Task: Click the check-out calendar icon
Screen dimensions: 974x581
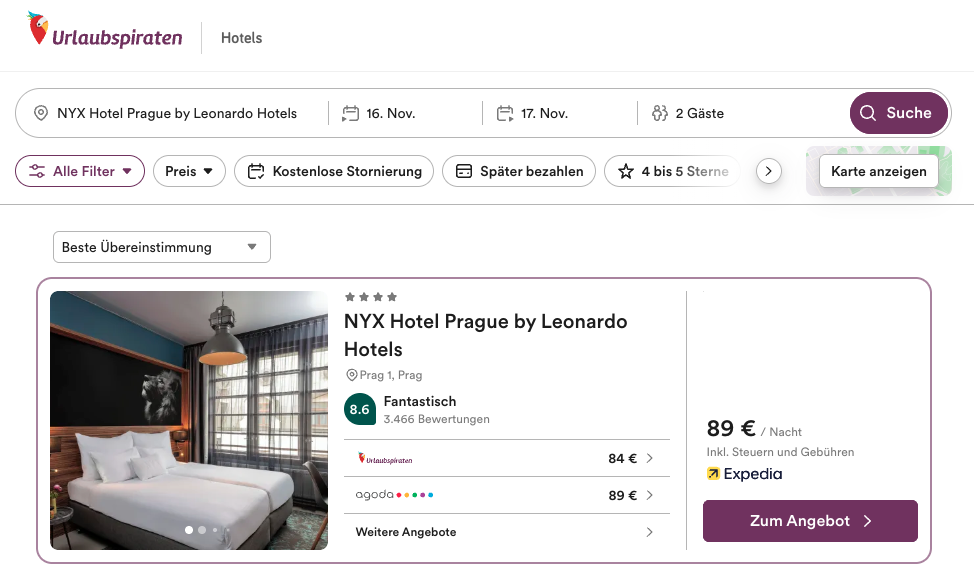Action: pyautogui.click(x=505, y=113)
